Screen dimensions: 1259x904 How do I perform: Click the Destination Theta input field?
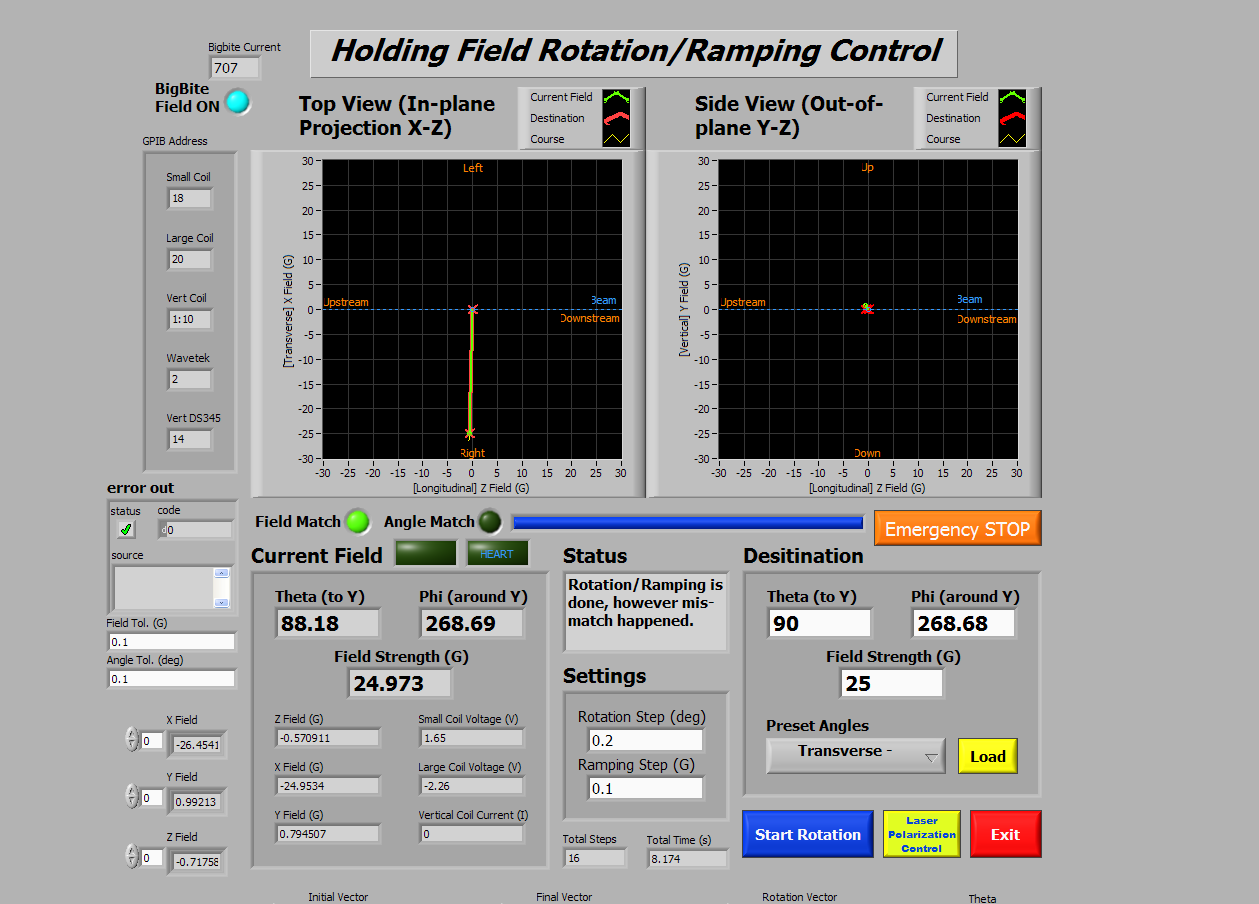coord(820,623)
